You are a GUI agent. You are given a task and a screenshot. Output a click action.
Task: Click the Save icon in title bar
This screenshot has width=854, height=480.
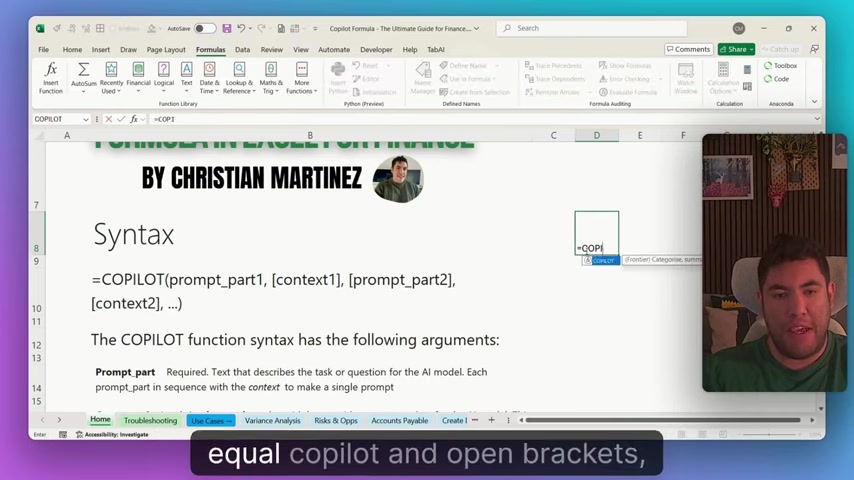(x=227, y=28)
